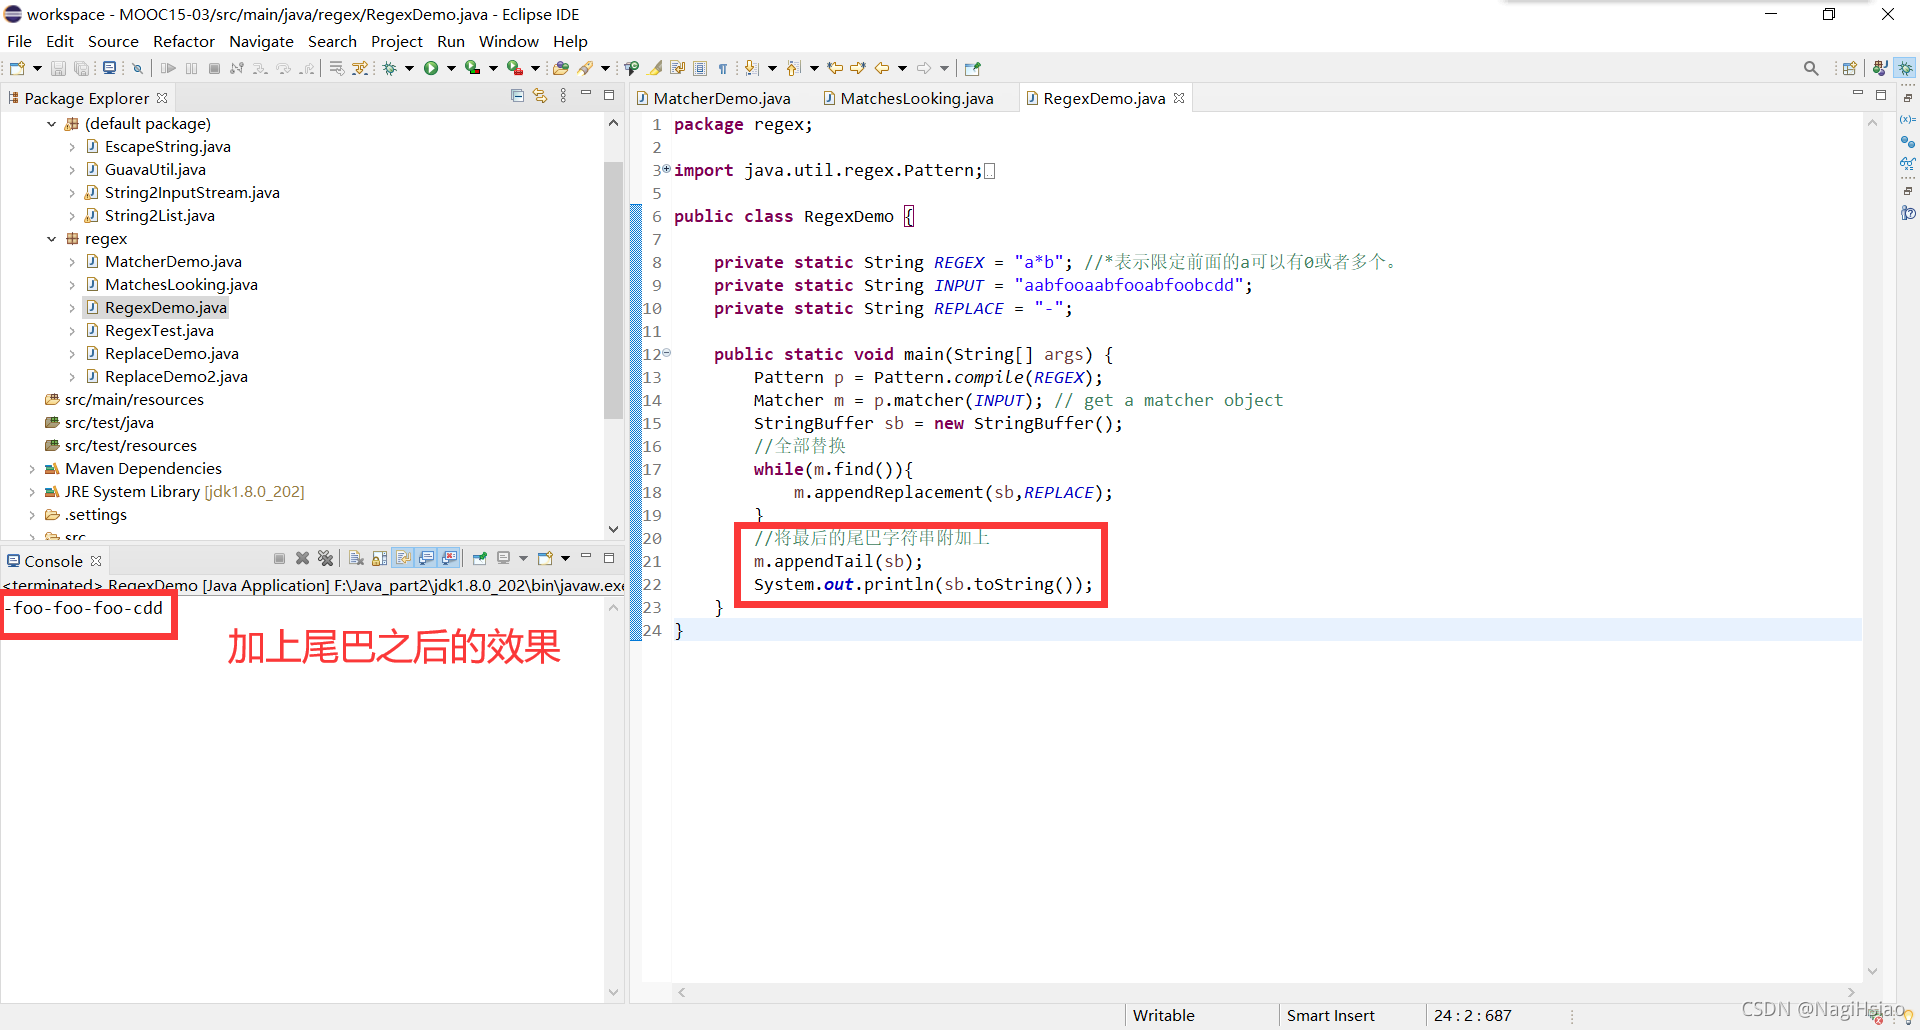1920x1030 pixels.
Task: Open the Navigate menu
Action: pyautogui.click(x=261, y=41)
